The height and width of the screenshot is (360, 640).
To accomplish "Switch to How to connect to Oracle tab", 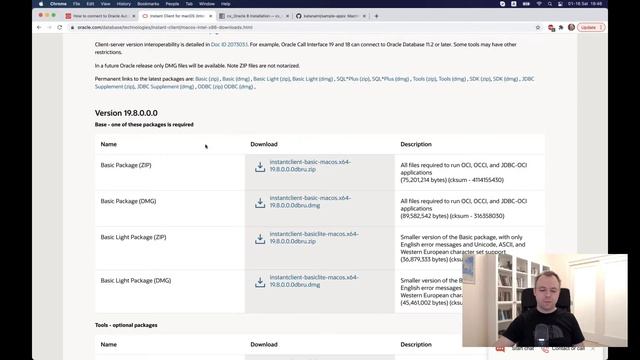I will [x=100, y=16].
